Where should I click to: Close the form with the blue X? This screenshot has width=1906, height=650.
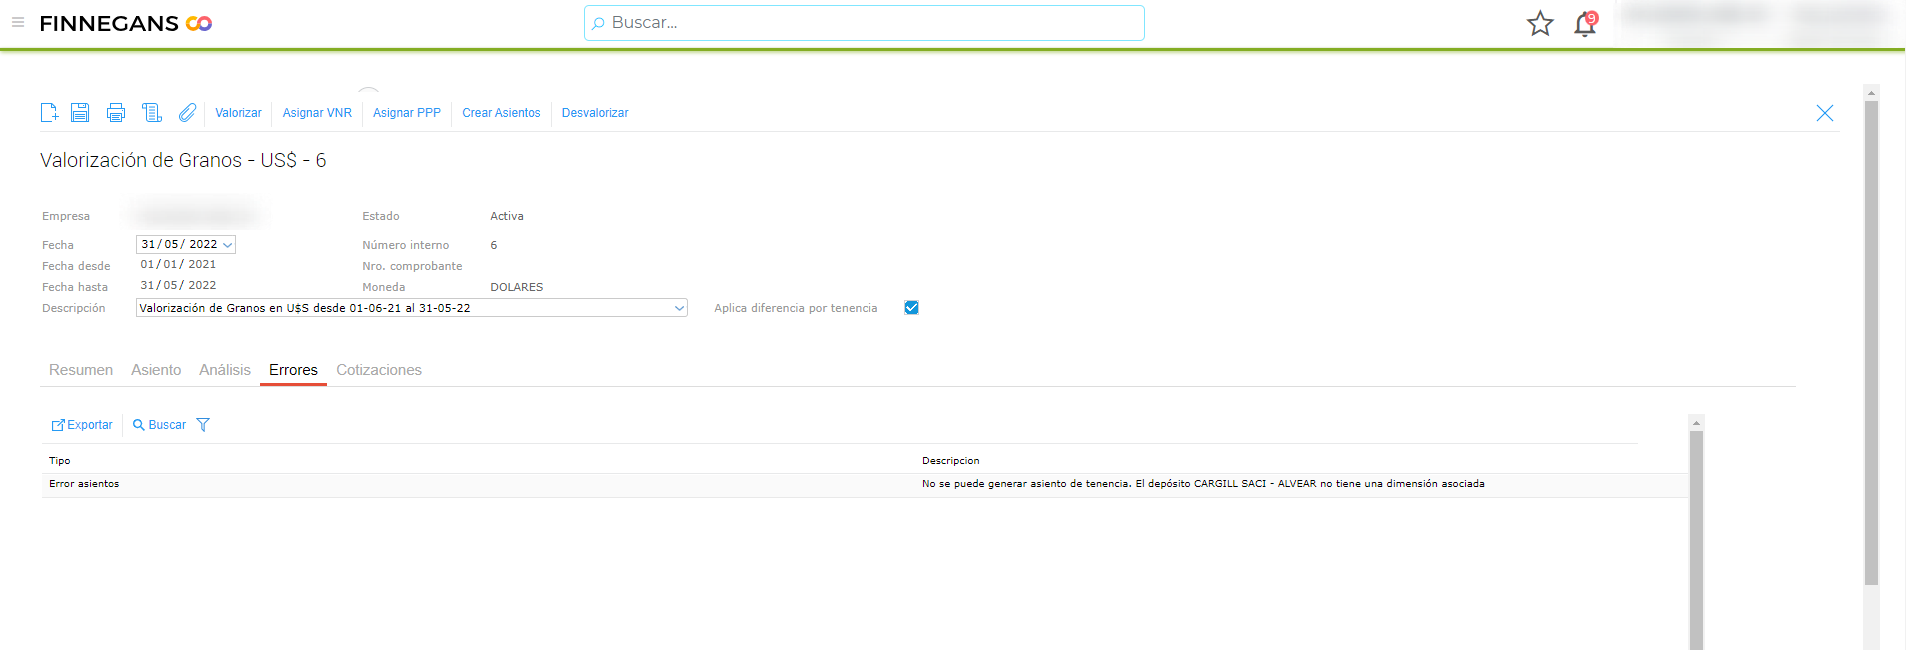[x=1825, y=113]
